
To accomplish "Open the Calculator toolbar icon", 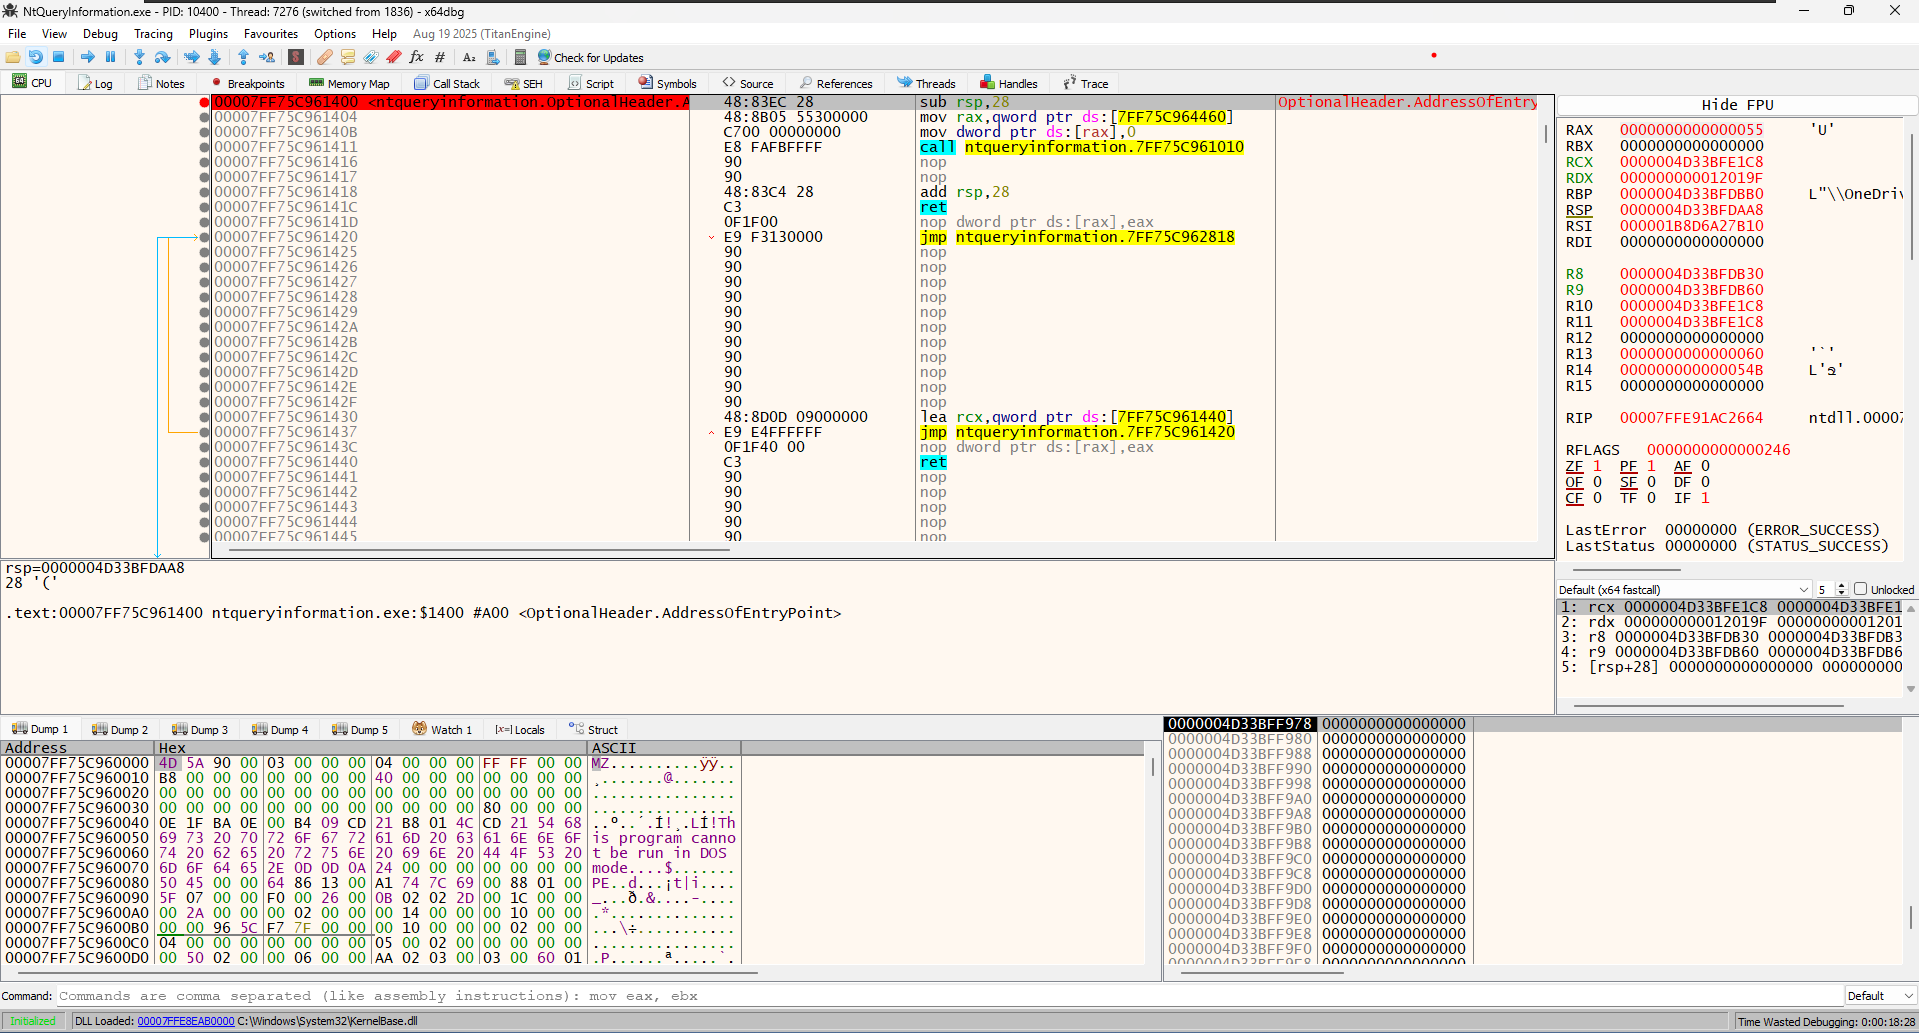I will tap(520, 57).
